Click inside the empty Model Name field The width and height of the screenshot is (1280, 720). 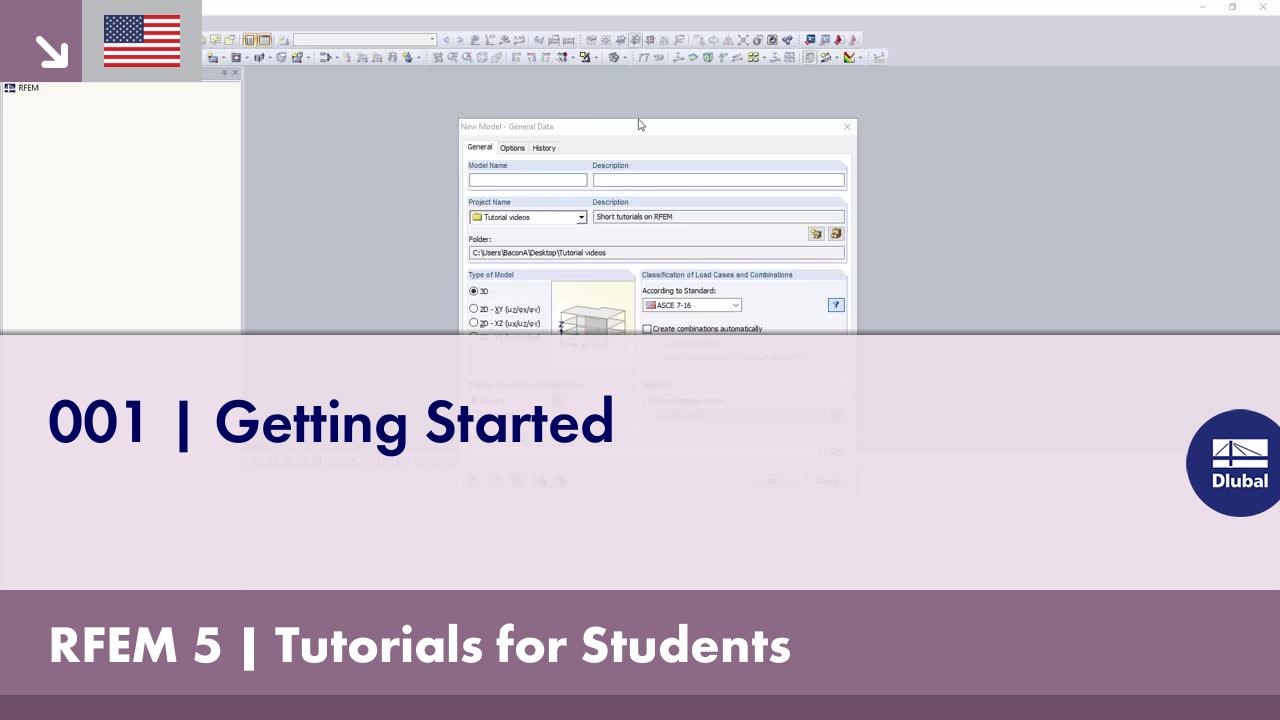tap(527, 180)
